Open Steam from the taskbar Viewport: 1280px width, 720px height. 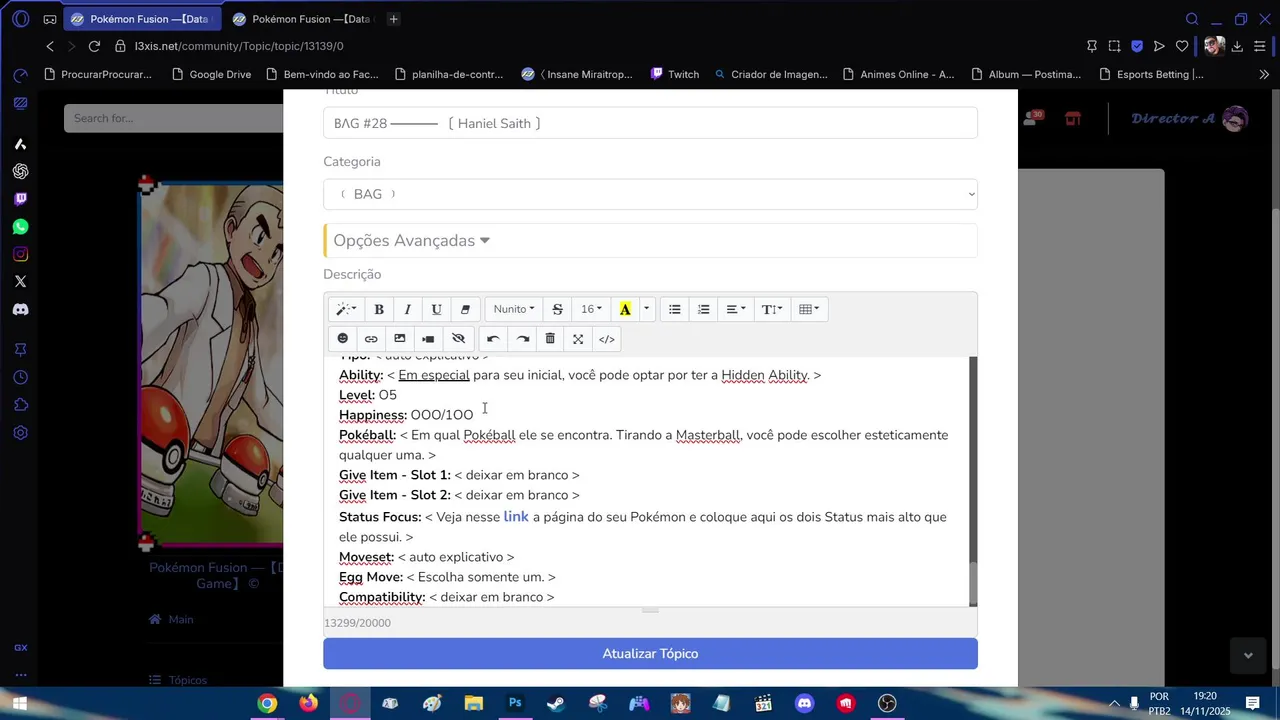click(556, 703)
